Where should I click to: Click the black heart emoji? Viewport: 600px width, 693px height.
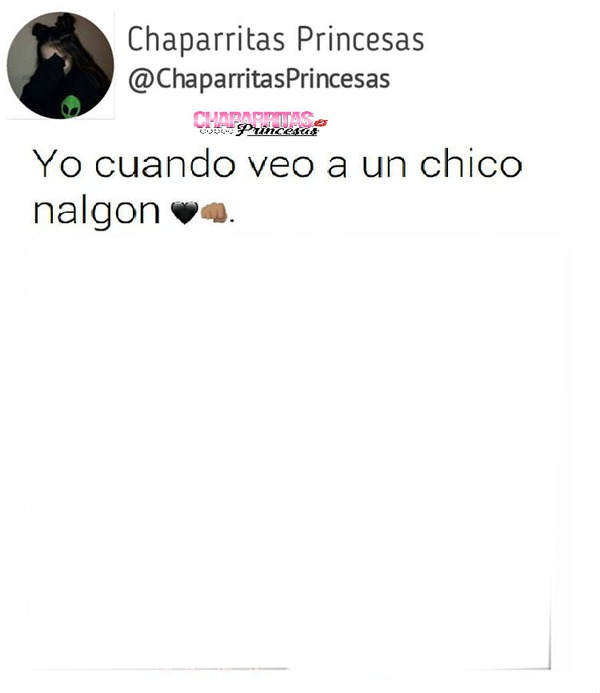[184, 213]
